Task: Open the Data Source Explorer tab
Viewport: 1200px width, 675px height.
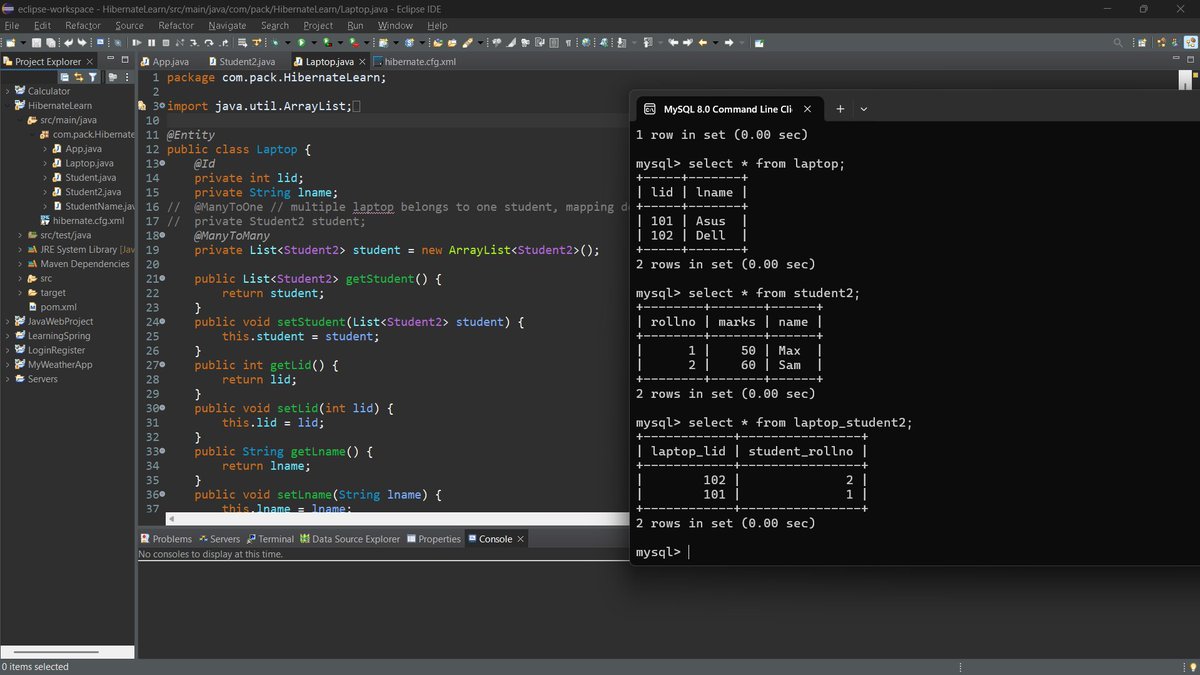Action: [349, 539]
